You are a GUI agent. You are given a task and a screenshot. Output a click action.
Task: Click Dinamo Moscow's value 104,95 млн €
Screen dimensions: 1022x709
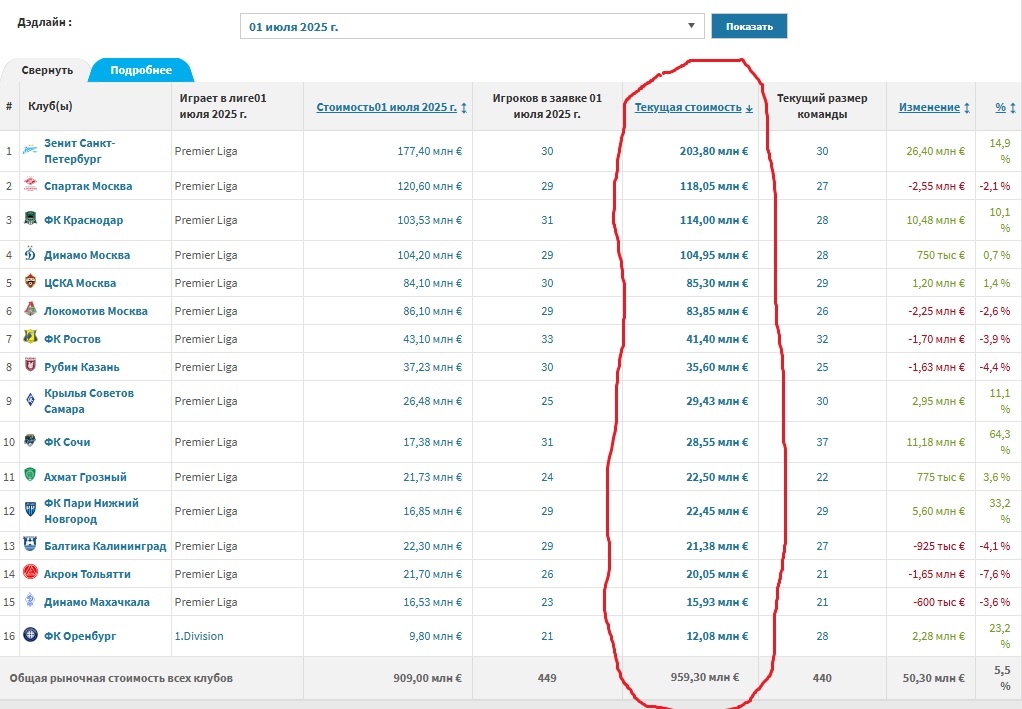point(714,255)
